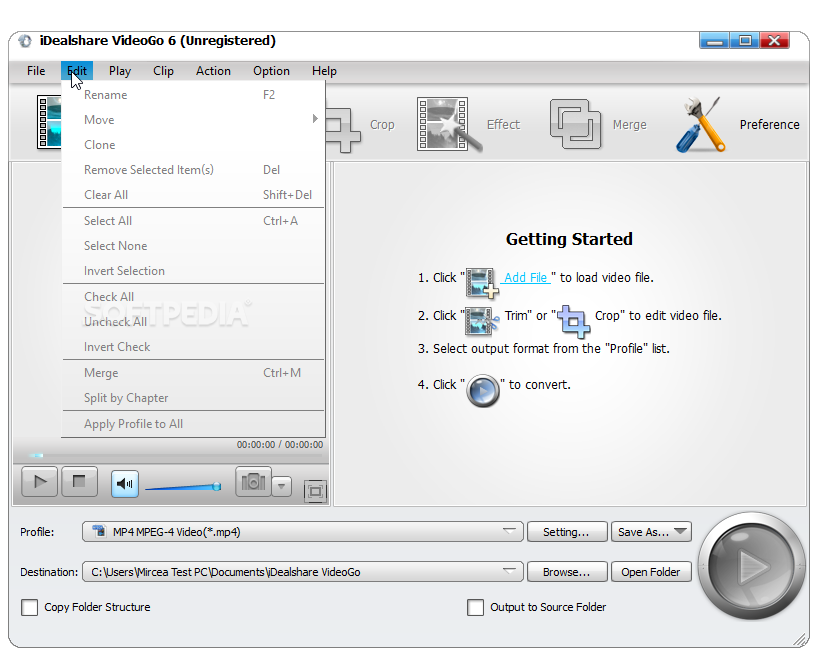Screen dimensions: 818x656
Task: Click MP4 file icon in Profile field
Action: pyautogui.click(x=99, y=531)
